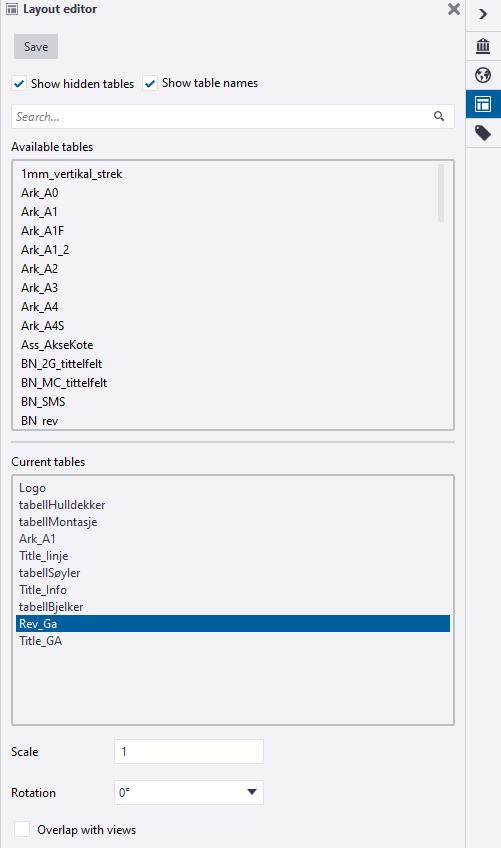Click the Available tables scrollbar

click(441, 193)
